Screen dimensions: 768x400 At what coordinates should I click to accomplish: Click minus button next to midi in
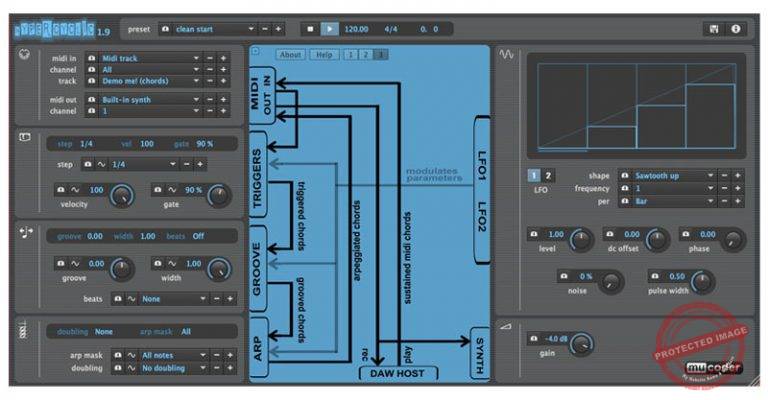pos(210,58)
